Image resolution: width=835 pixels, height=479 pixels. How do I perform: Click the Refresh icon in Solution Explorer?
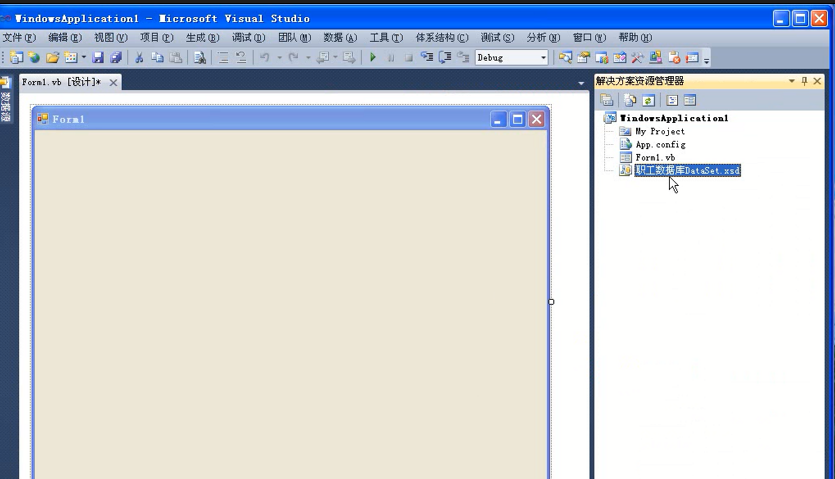648,100
